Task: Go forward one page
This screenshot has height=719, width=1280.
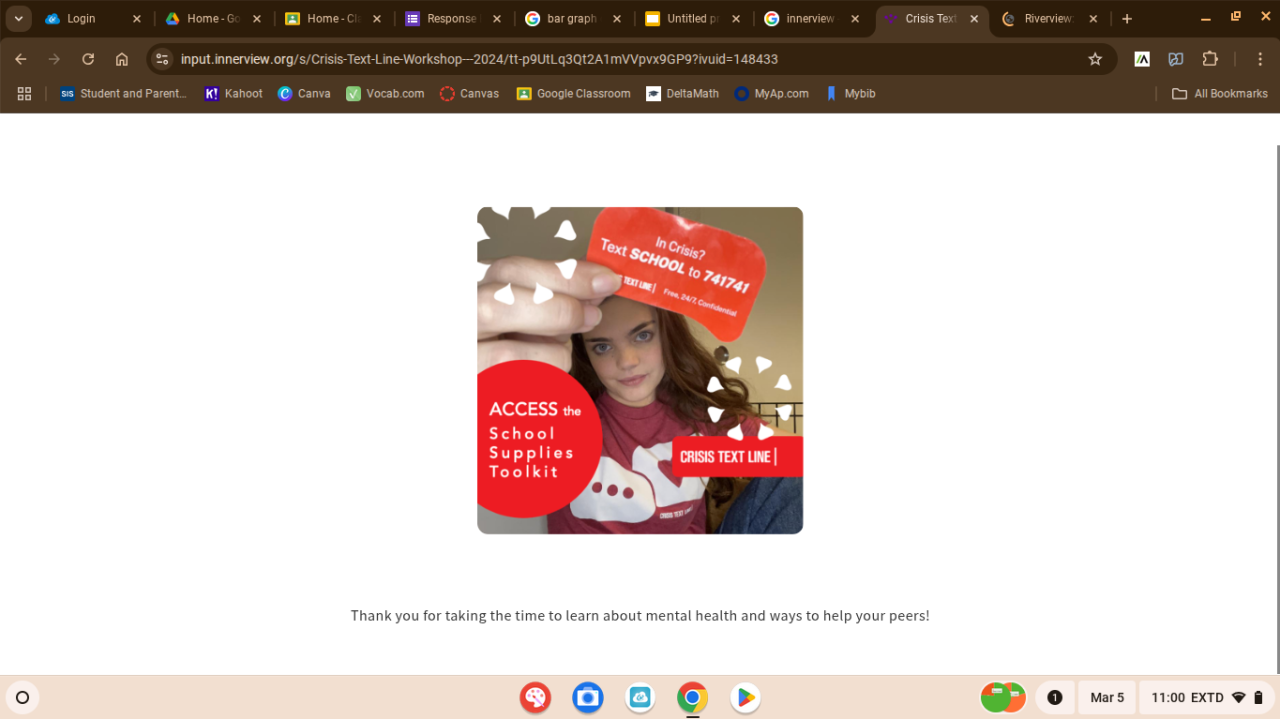Action: [54, 59]
